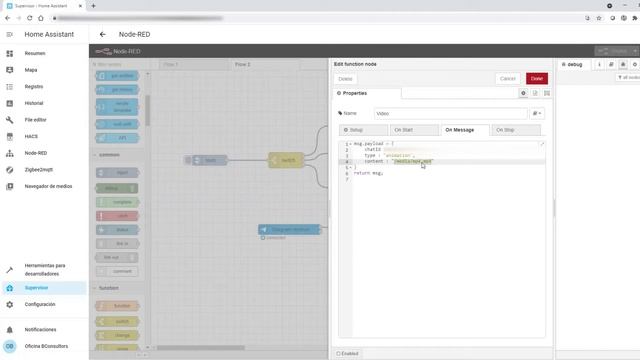
Task: Fold code at line 1 arrow
Action: (351, 144)
